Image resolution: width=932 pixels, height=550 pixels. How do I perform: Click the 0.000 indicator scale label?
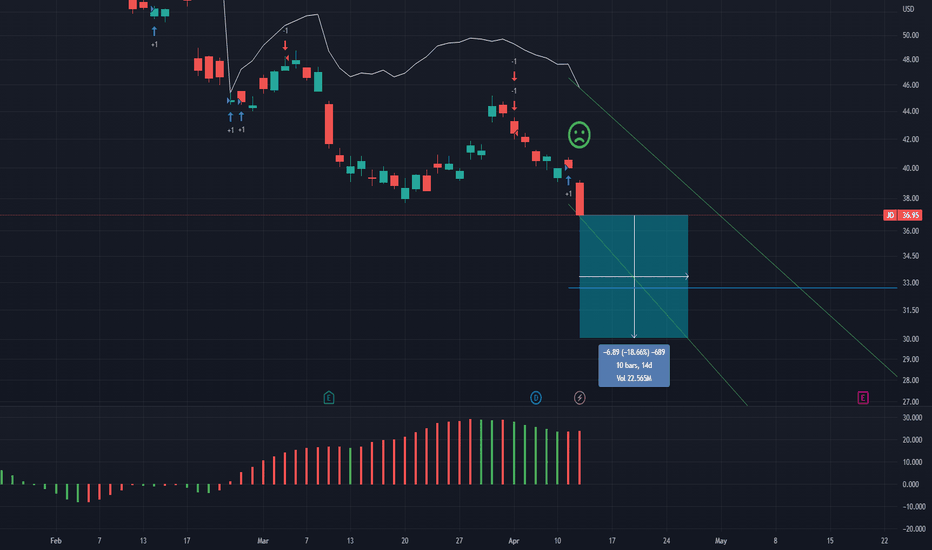point(911,485)
